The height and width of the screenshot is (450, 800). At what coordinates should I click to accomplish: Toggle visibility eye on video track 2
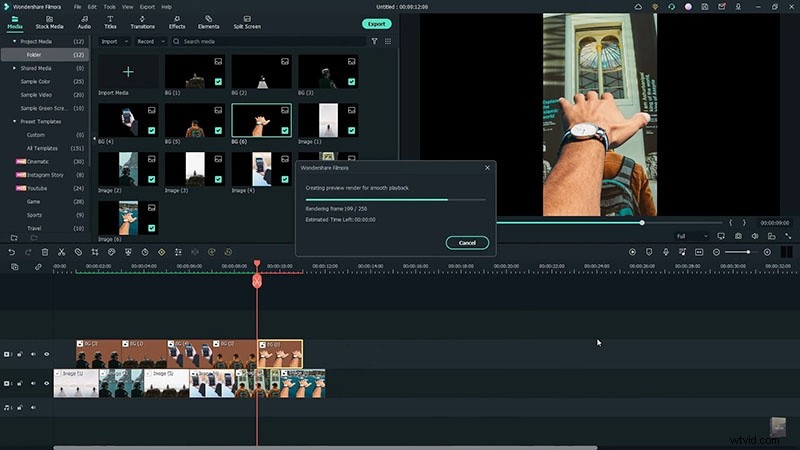click(x=46, y=354)
